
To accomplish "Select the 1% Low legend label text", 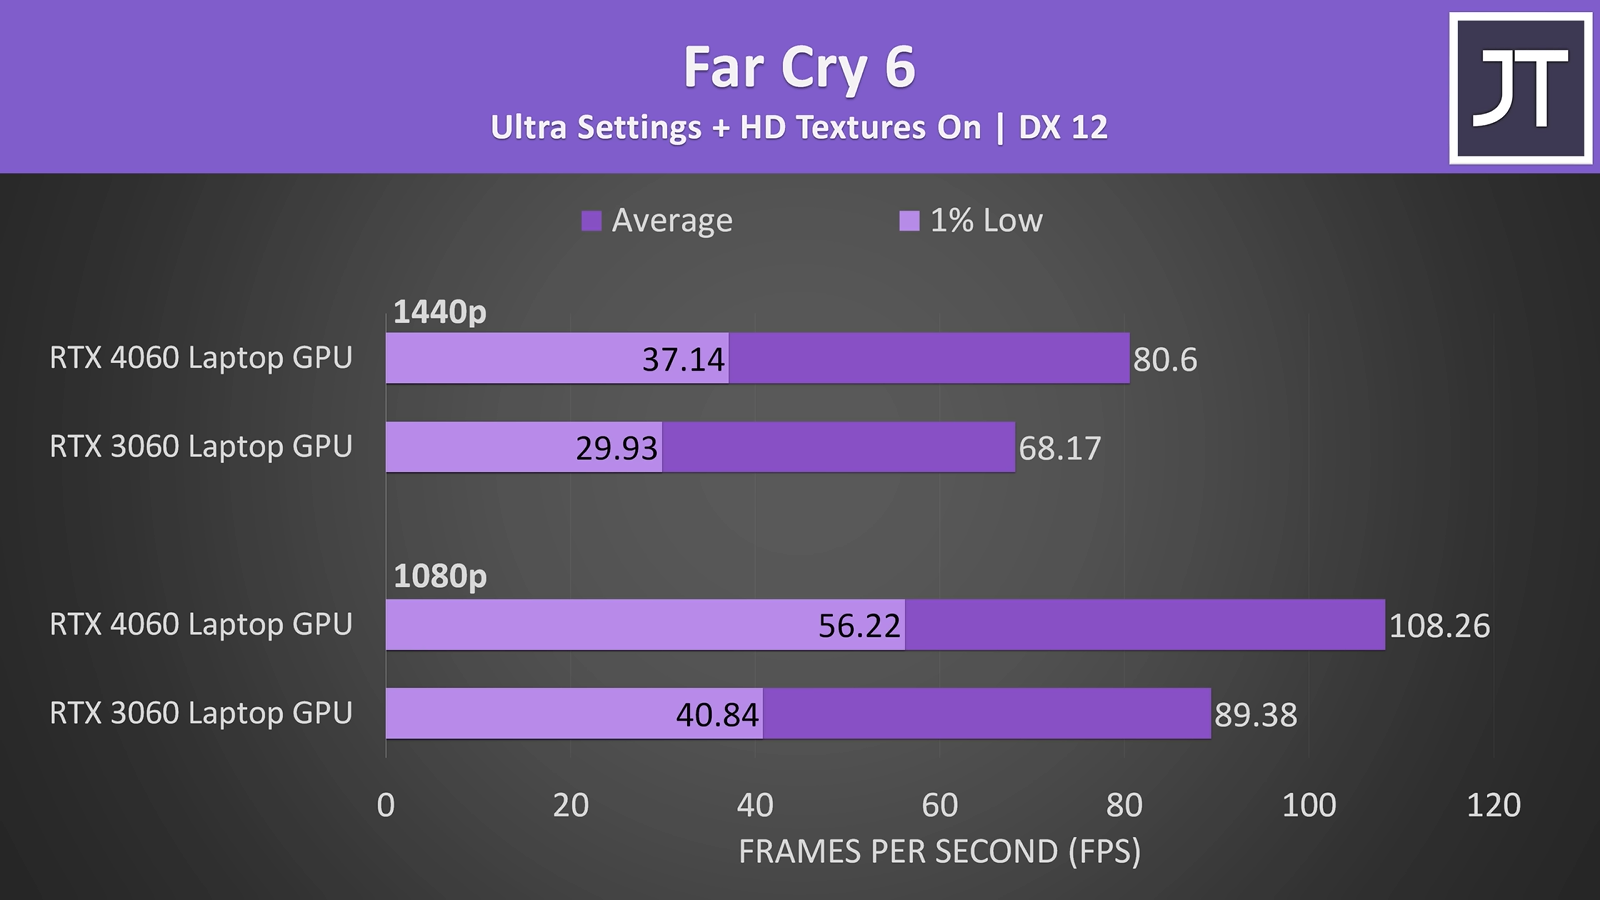I will tap(986, 221).
